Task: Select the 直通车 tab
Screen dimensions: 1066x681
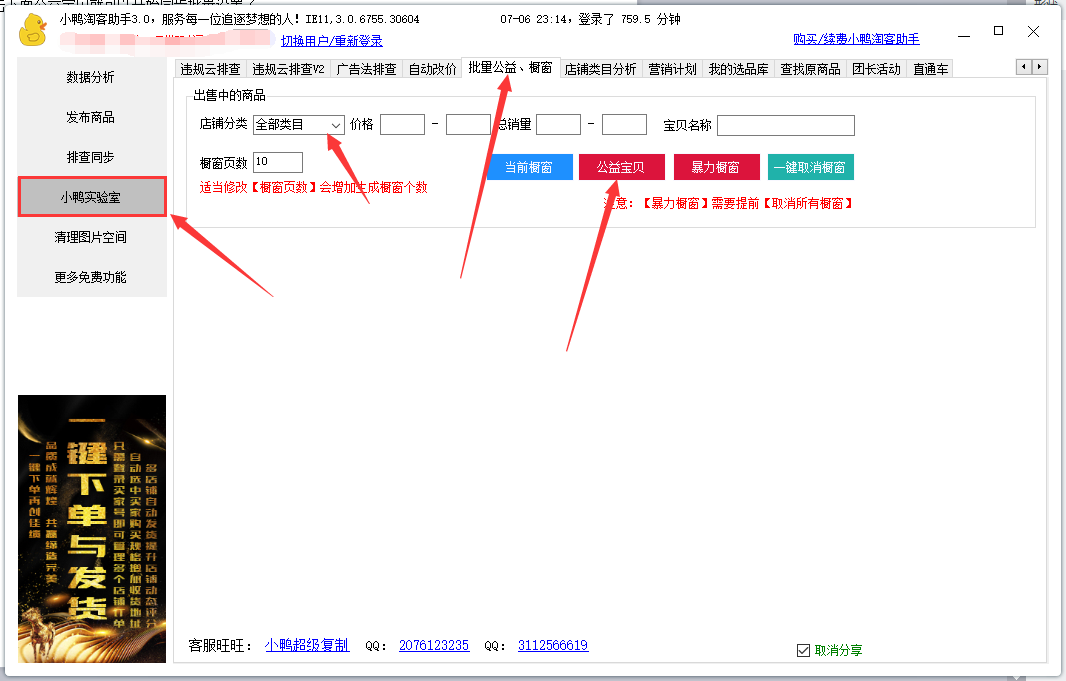Action: [x=930, y=69]
